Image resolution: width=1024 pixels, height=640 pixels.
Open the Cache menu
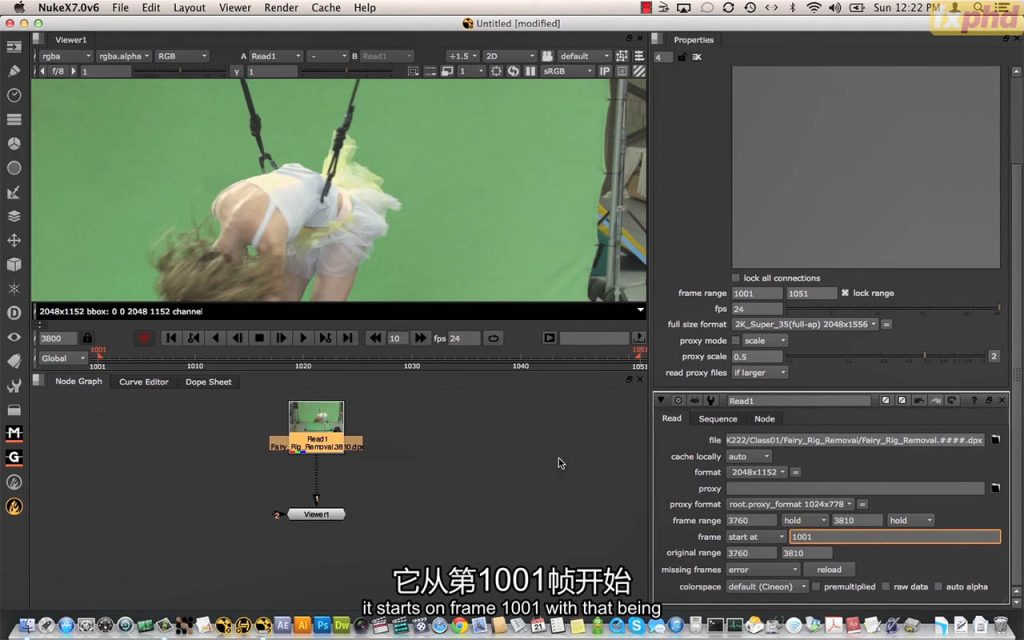326,8
